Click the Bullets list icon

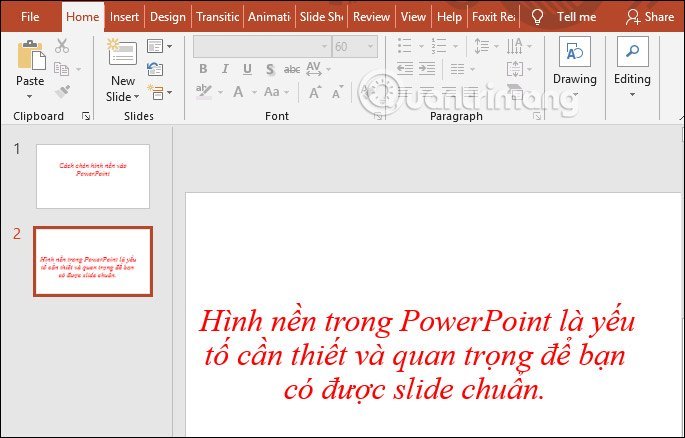[405, 45]
